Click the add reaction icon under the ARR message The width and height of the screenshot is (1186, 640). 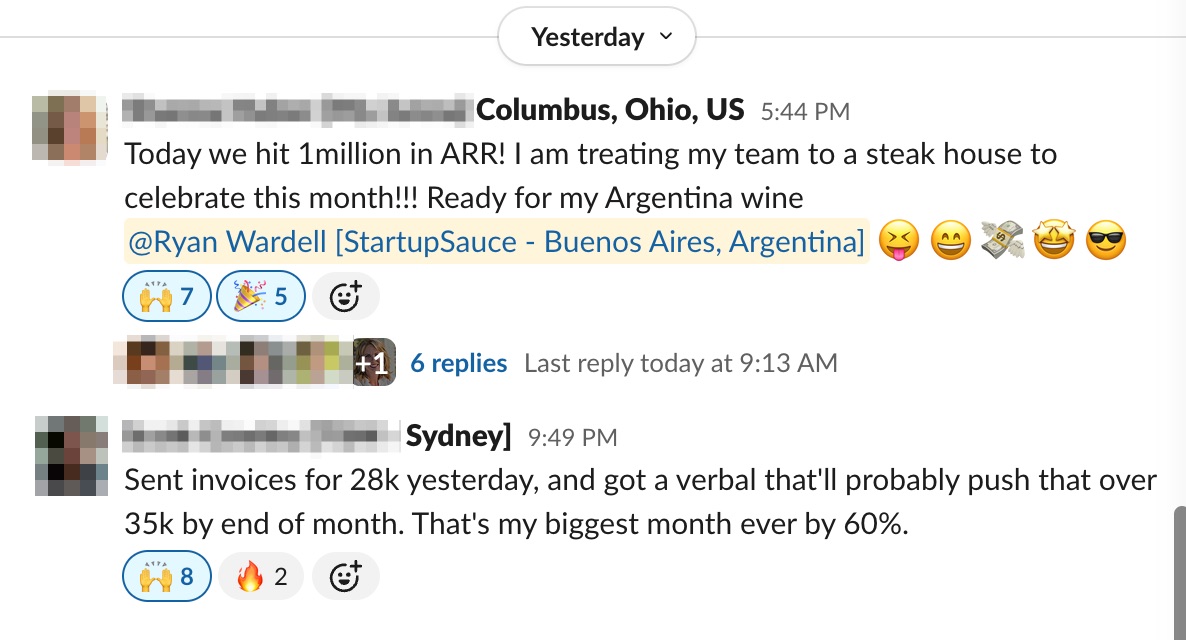[x=345, y=296]
